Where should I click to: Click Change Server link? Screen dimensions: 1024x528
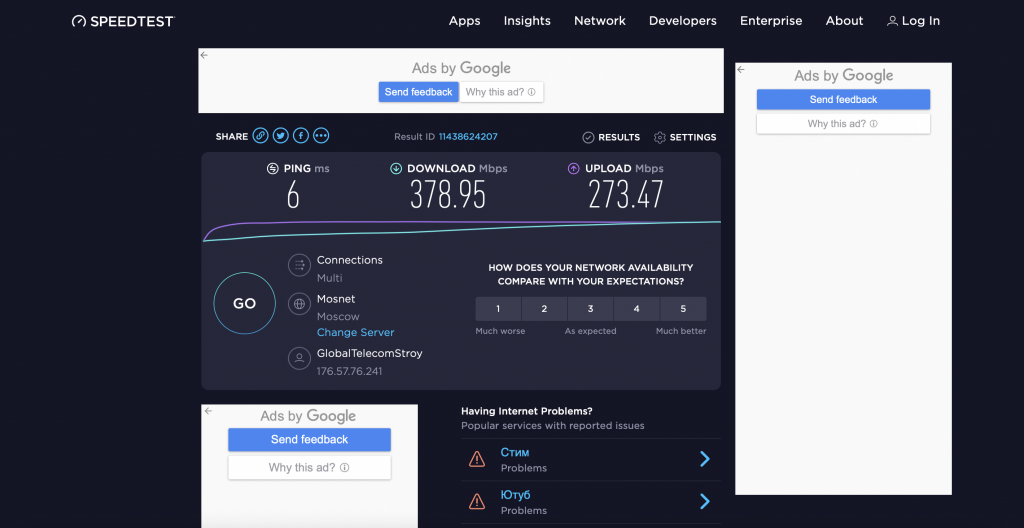tap(355, 333)
